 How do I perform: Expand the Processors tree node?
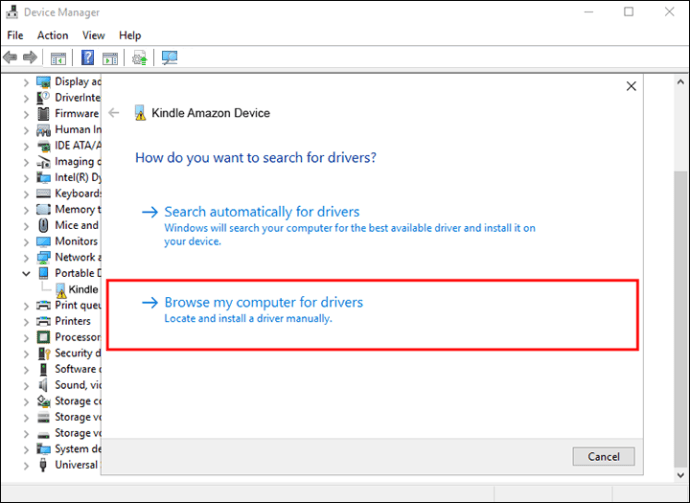point(26,337)
